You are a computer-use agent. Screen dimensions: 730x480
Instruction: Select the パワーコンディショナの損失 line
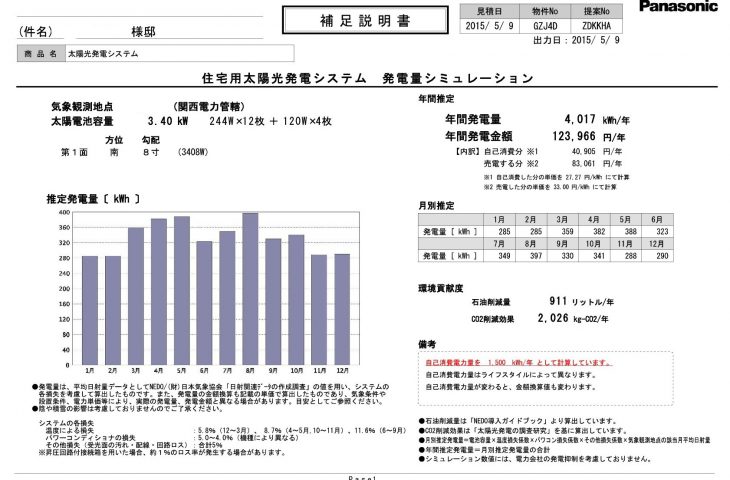(172, 438)
